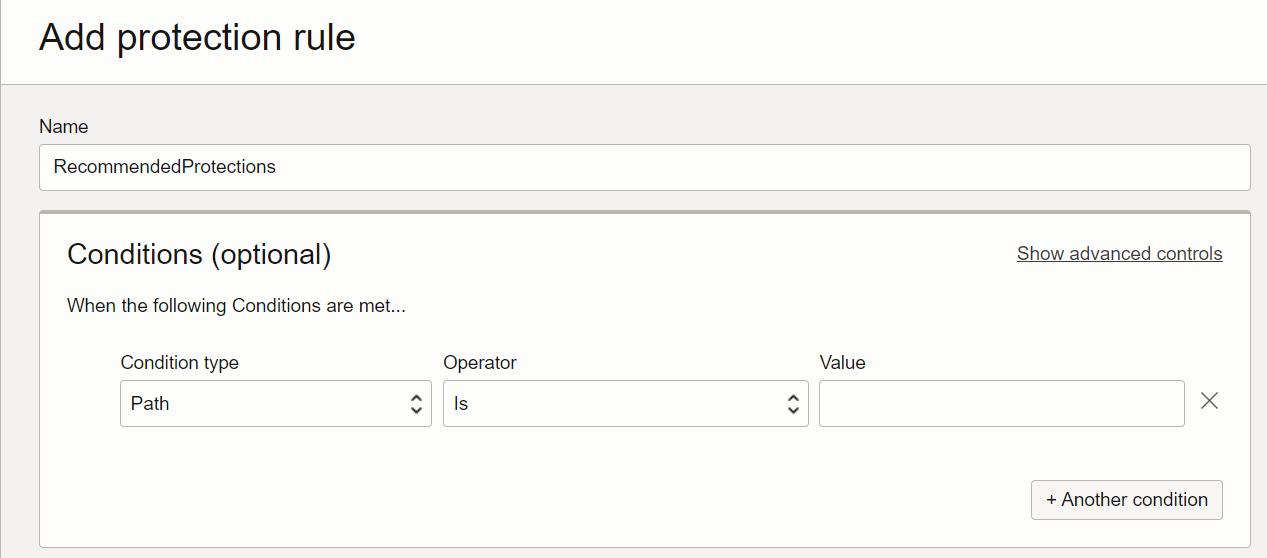Focus the empty Value input field
This screenshot has height=558, width=1267.
(1001, 404)
